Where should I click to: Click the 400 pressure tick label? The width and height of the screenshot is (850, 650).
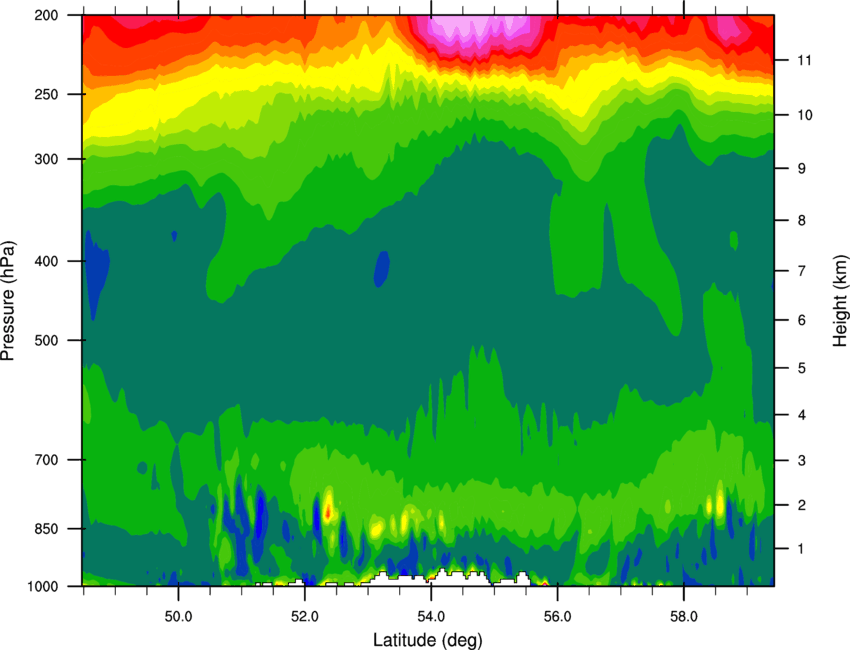(46, 261)
